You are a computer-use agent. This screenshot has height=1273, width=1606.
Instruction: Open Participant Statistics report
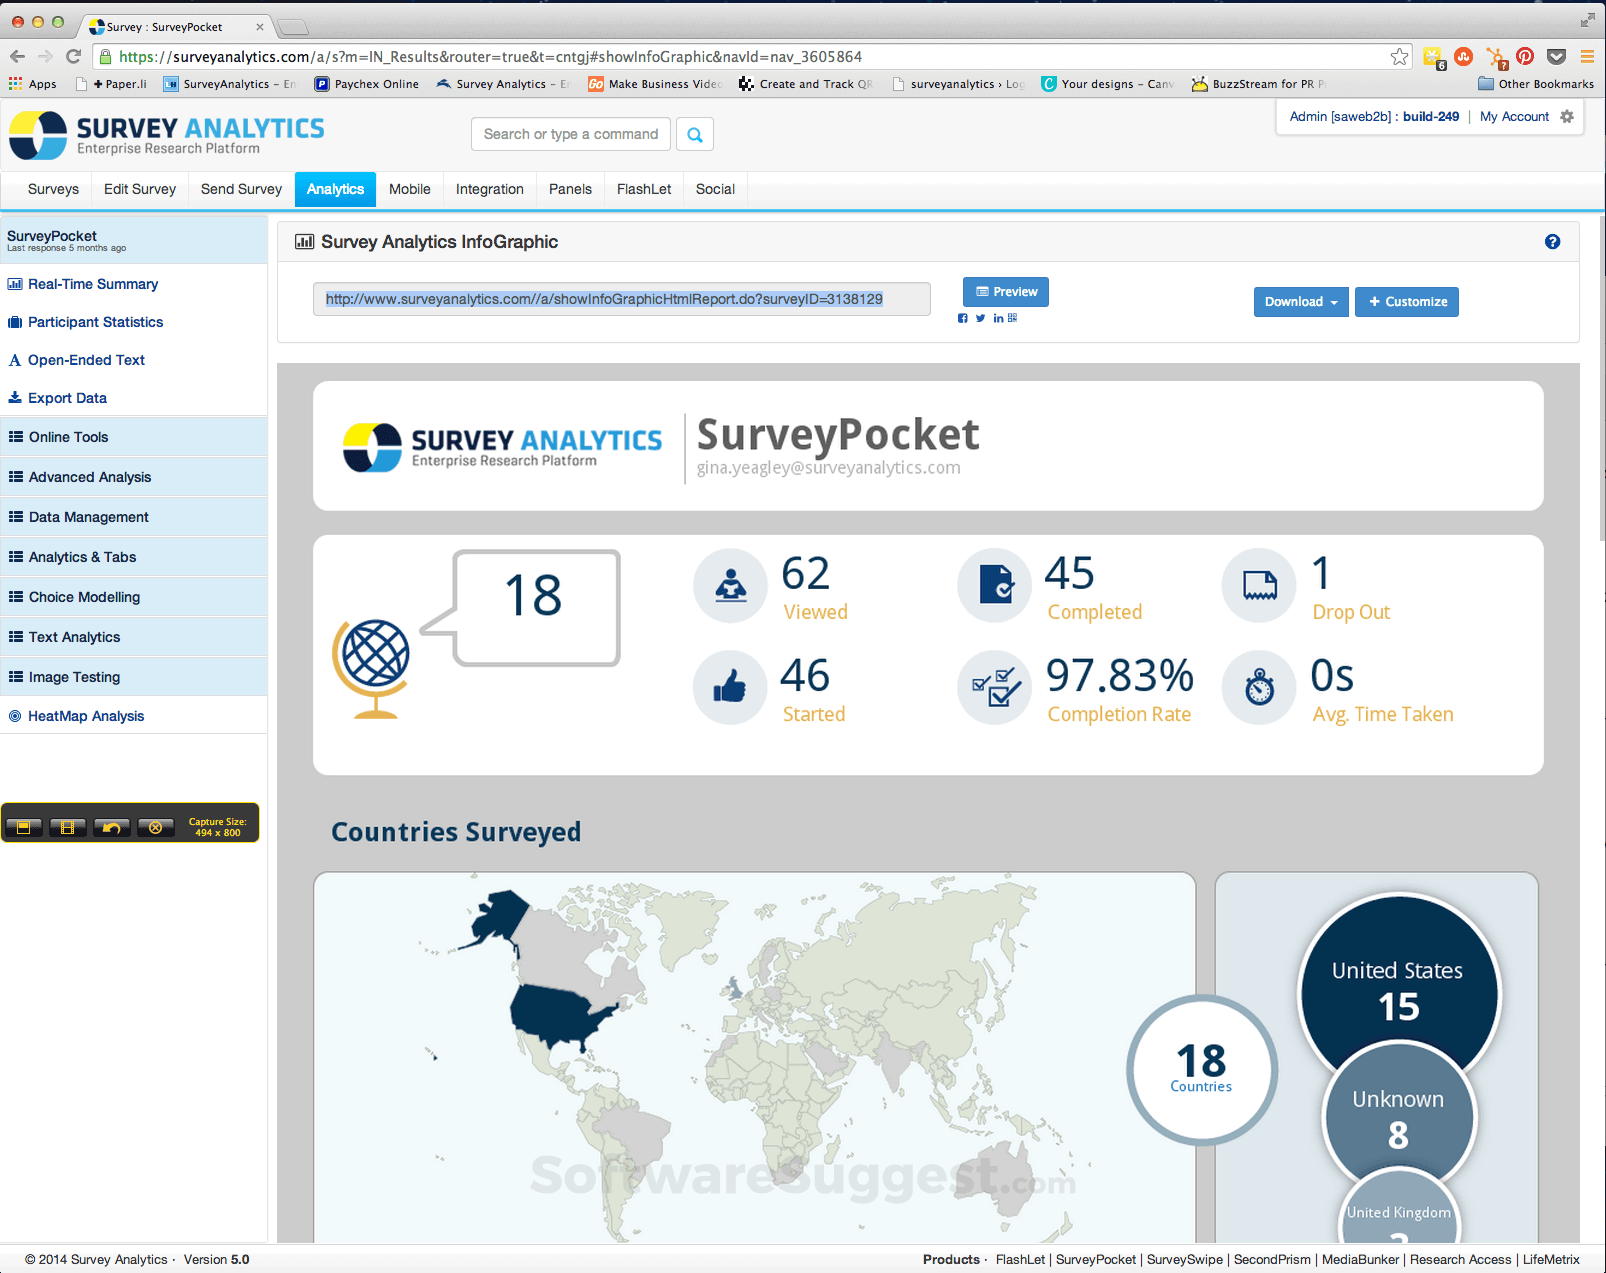(x=94, y=322)
